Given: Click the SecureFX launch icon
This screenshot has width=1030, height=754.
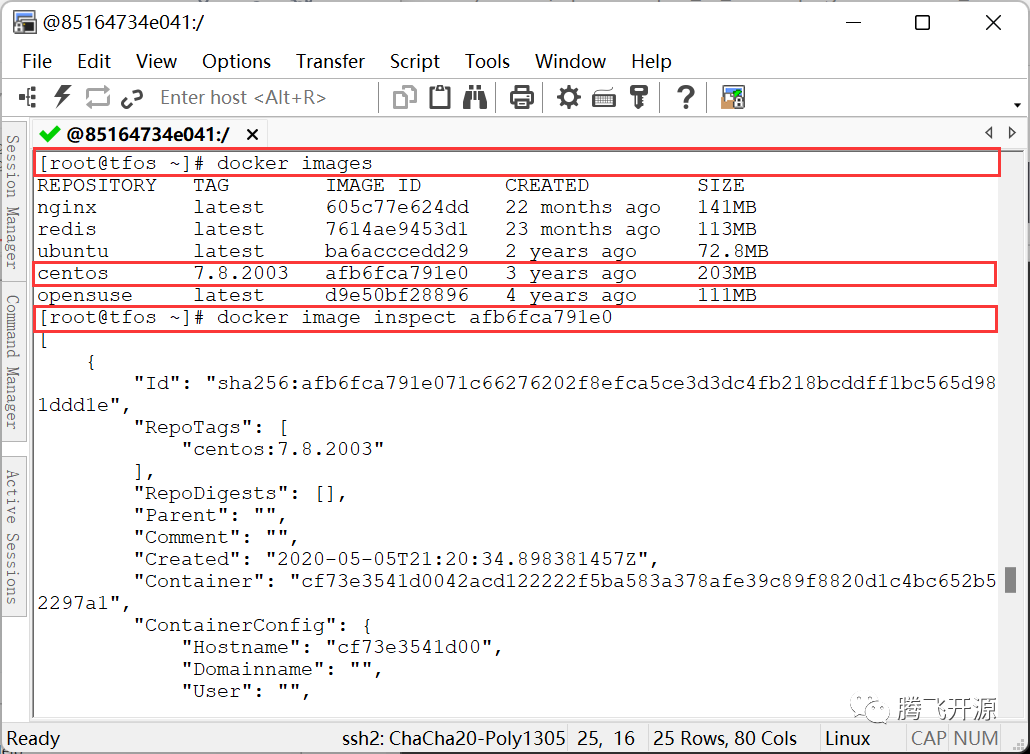Looking at the screenshot, I should tap(732, 98).
